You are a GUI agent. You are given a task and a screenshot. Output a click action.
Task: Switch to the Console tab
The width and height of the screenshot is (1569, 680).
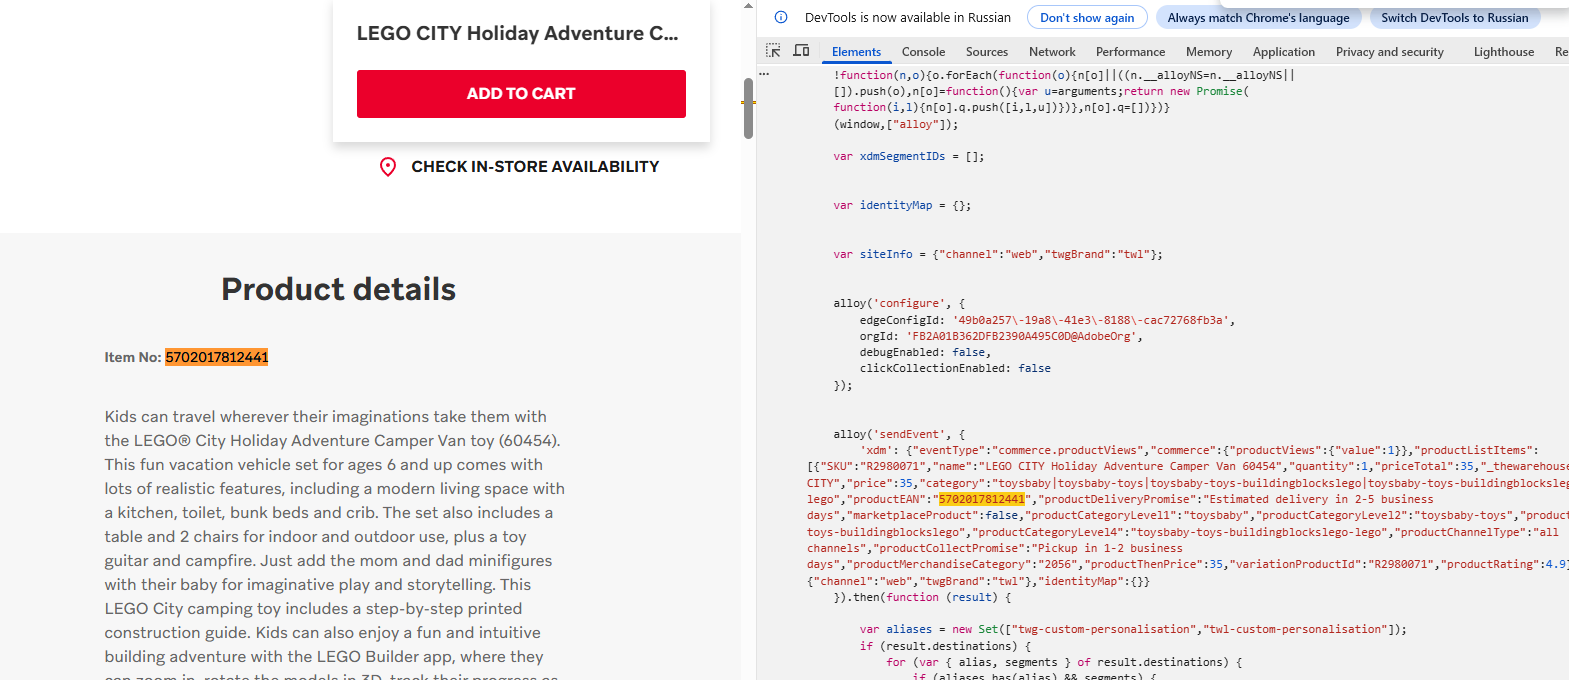(x=923, y=52)
